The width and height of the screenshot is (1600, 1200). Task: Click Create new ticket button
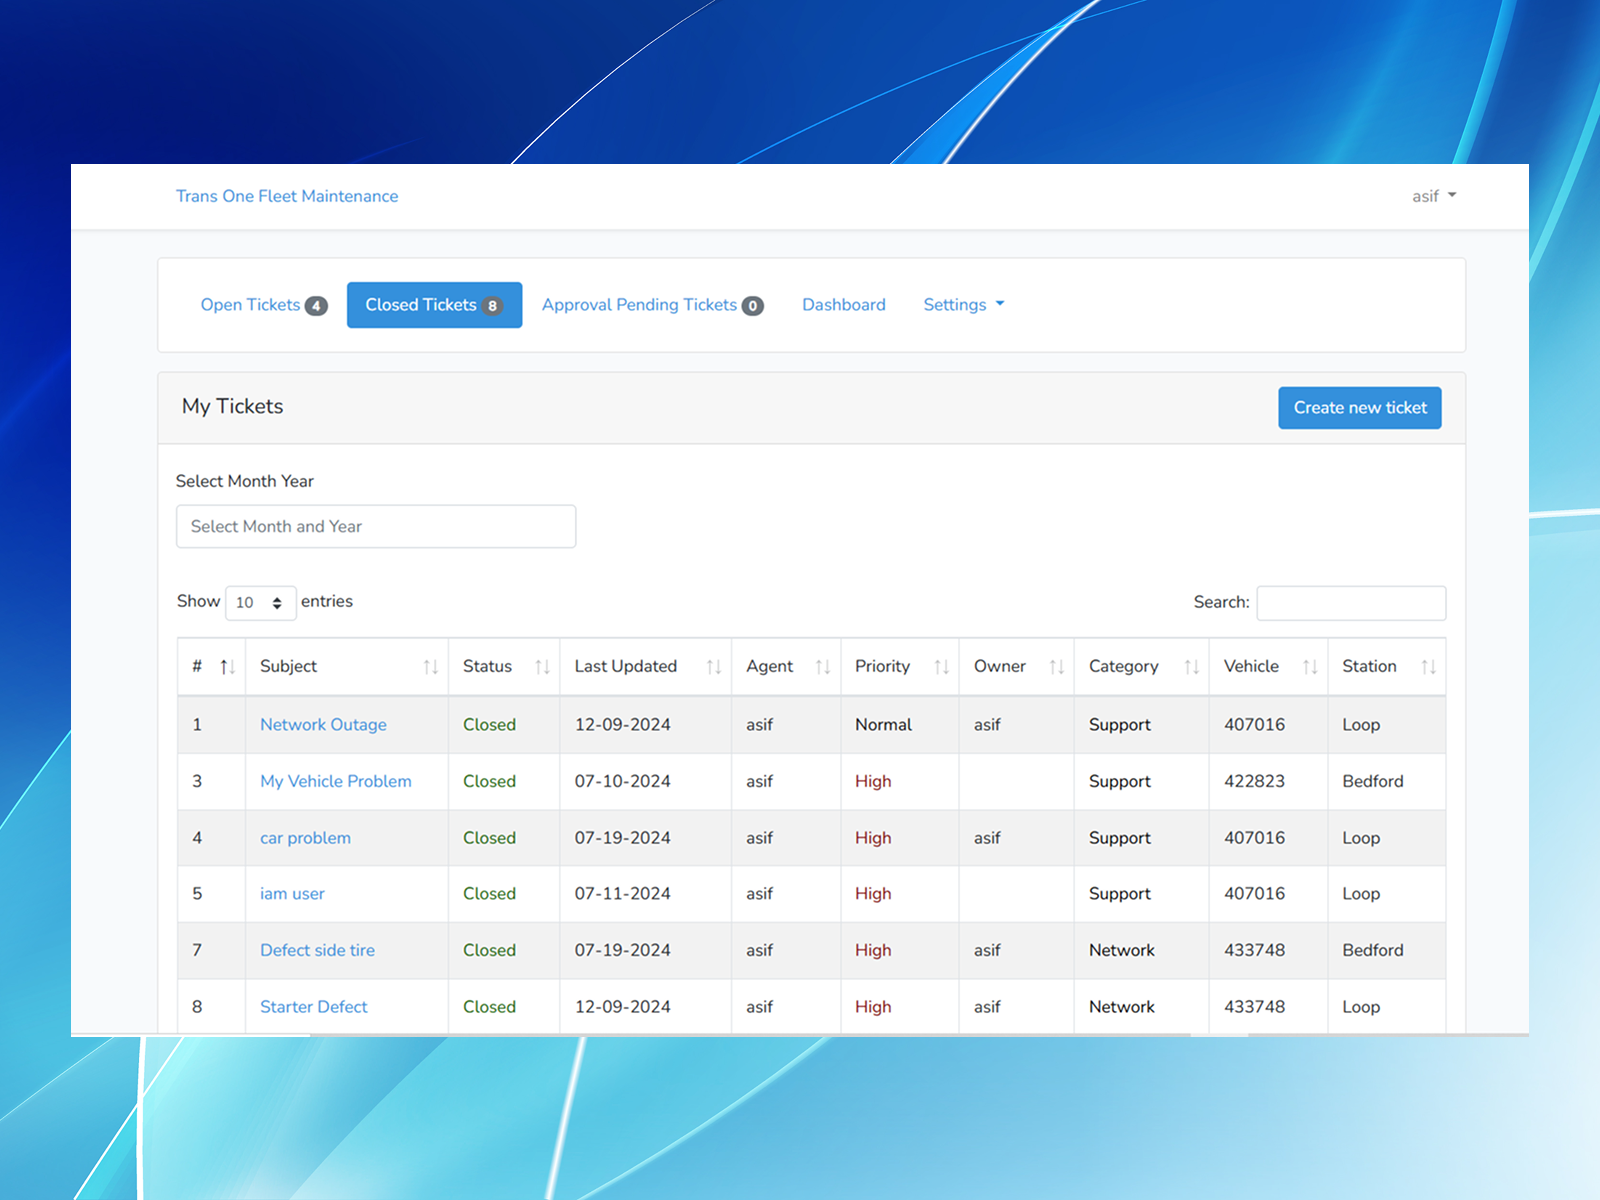[1360, 408]
